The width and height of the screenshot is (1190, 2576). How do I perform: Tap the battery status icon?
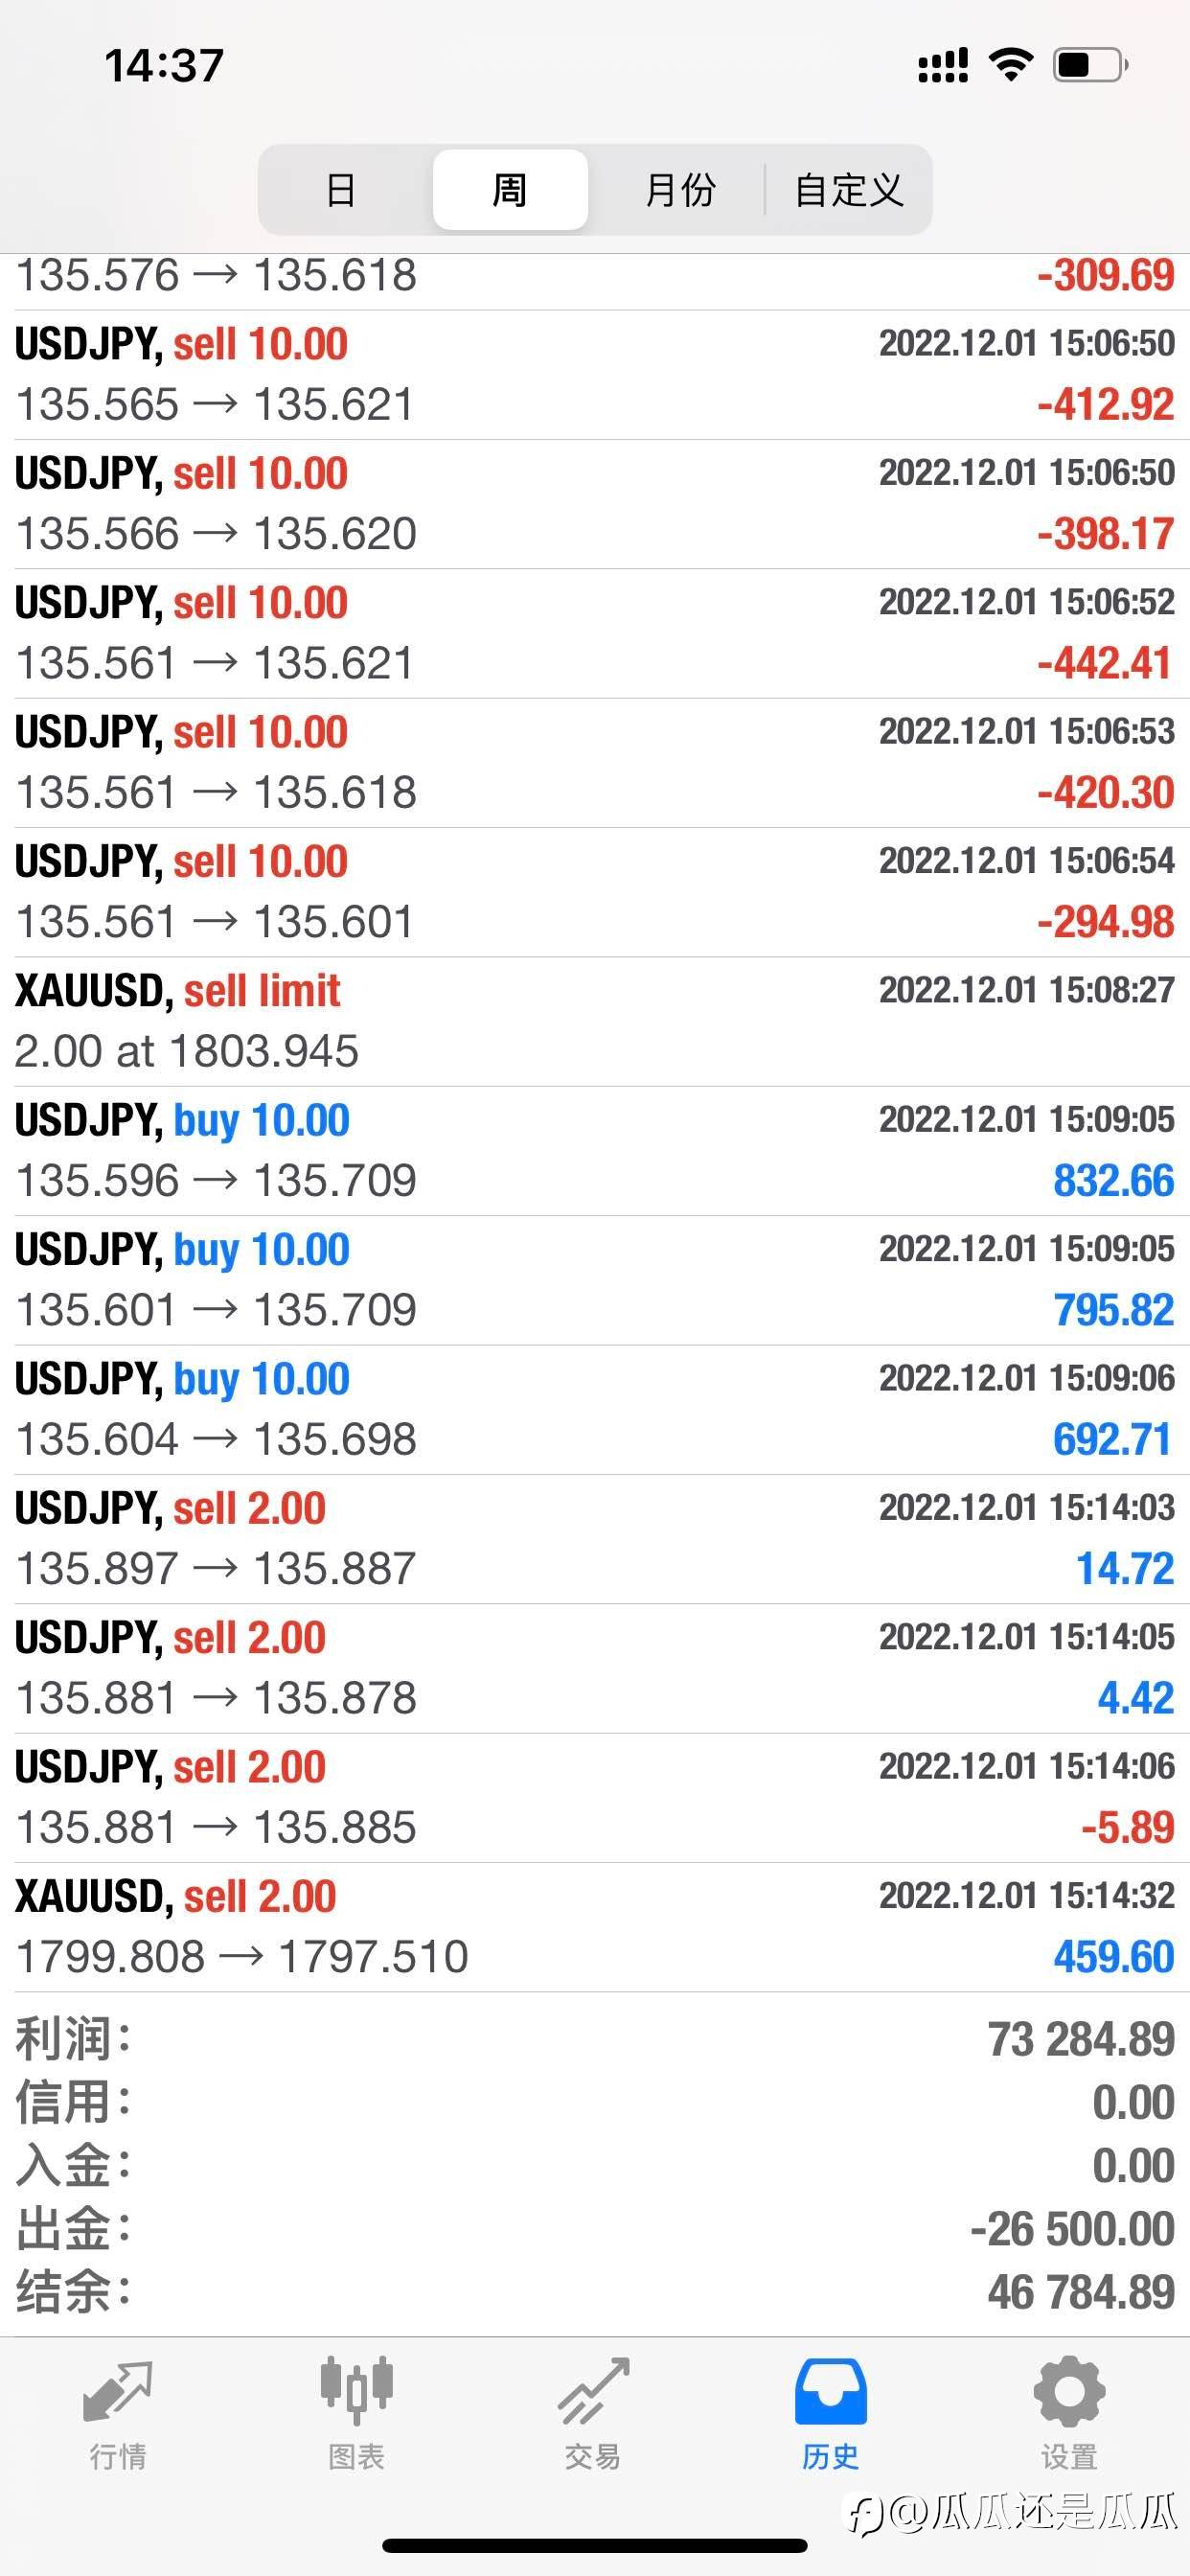(x=1090, y=65)
